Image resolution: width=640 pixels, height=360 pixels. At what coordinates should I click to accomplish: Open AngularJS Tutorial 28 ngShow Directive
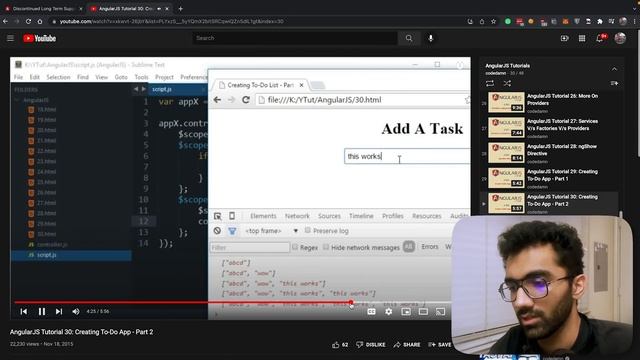click(549, 153)
